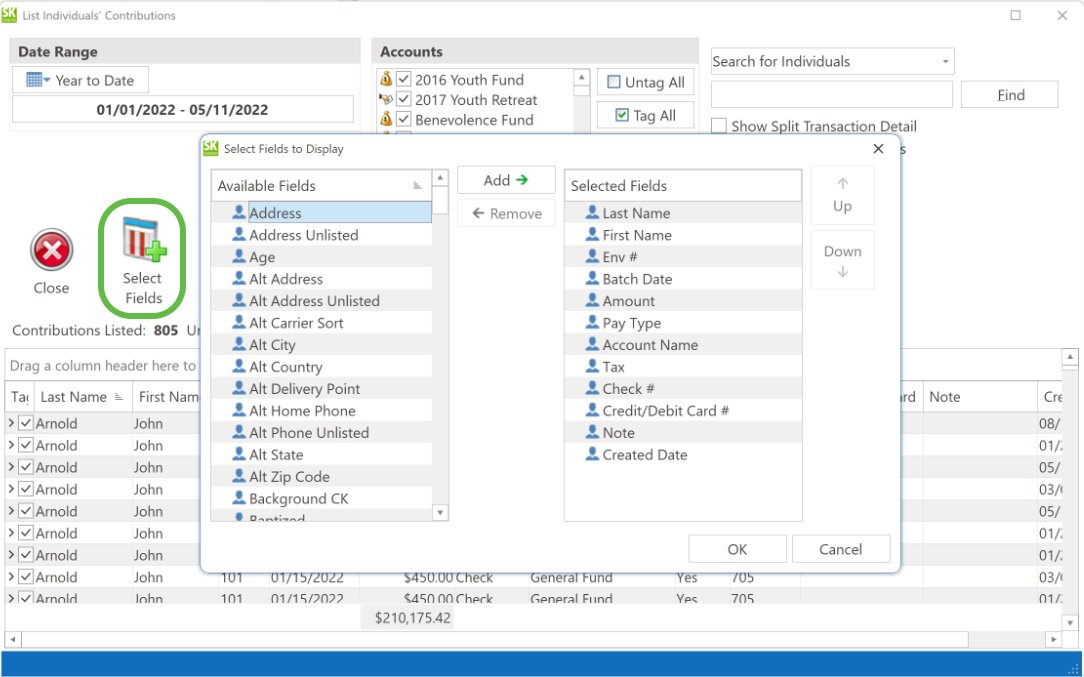Click the Up arrow to reorder selected fields
1084x677 pixels.
click(841, 195)
